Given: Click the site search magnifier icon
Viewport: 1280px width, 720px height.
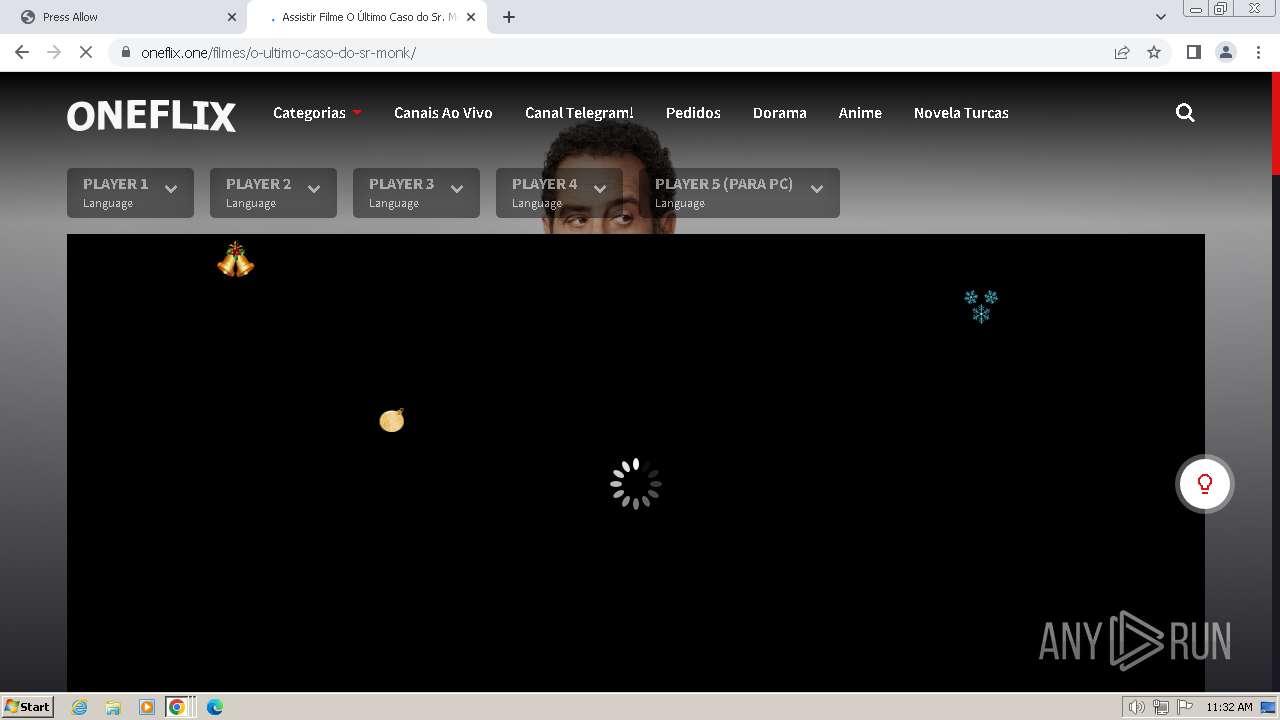Looking at the screenshot, I should (1185, 113).
